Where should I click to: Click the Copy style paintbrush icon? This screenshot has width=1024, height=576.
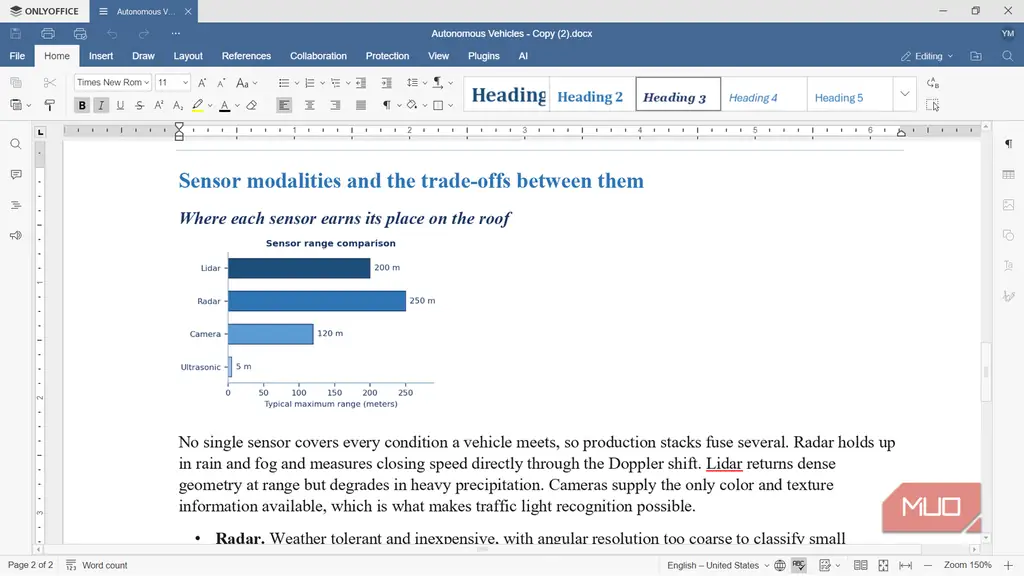[50, 104]
